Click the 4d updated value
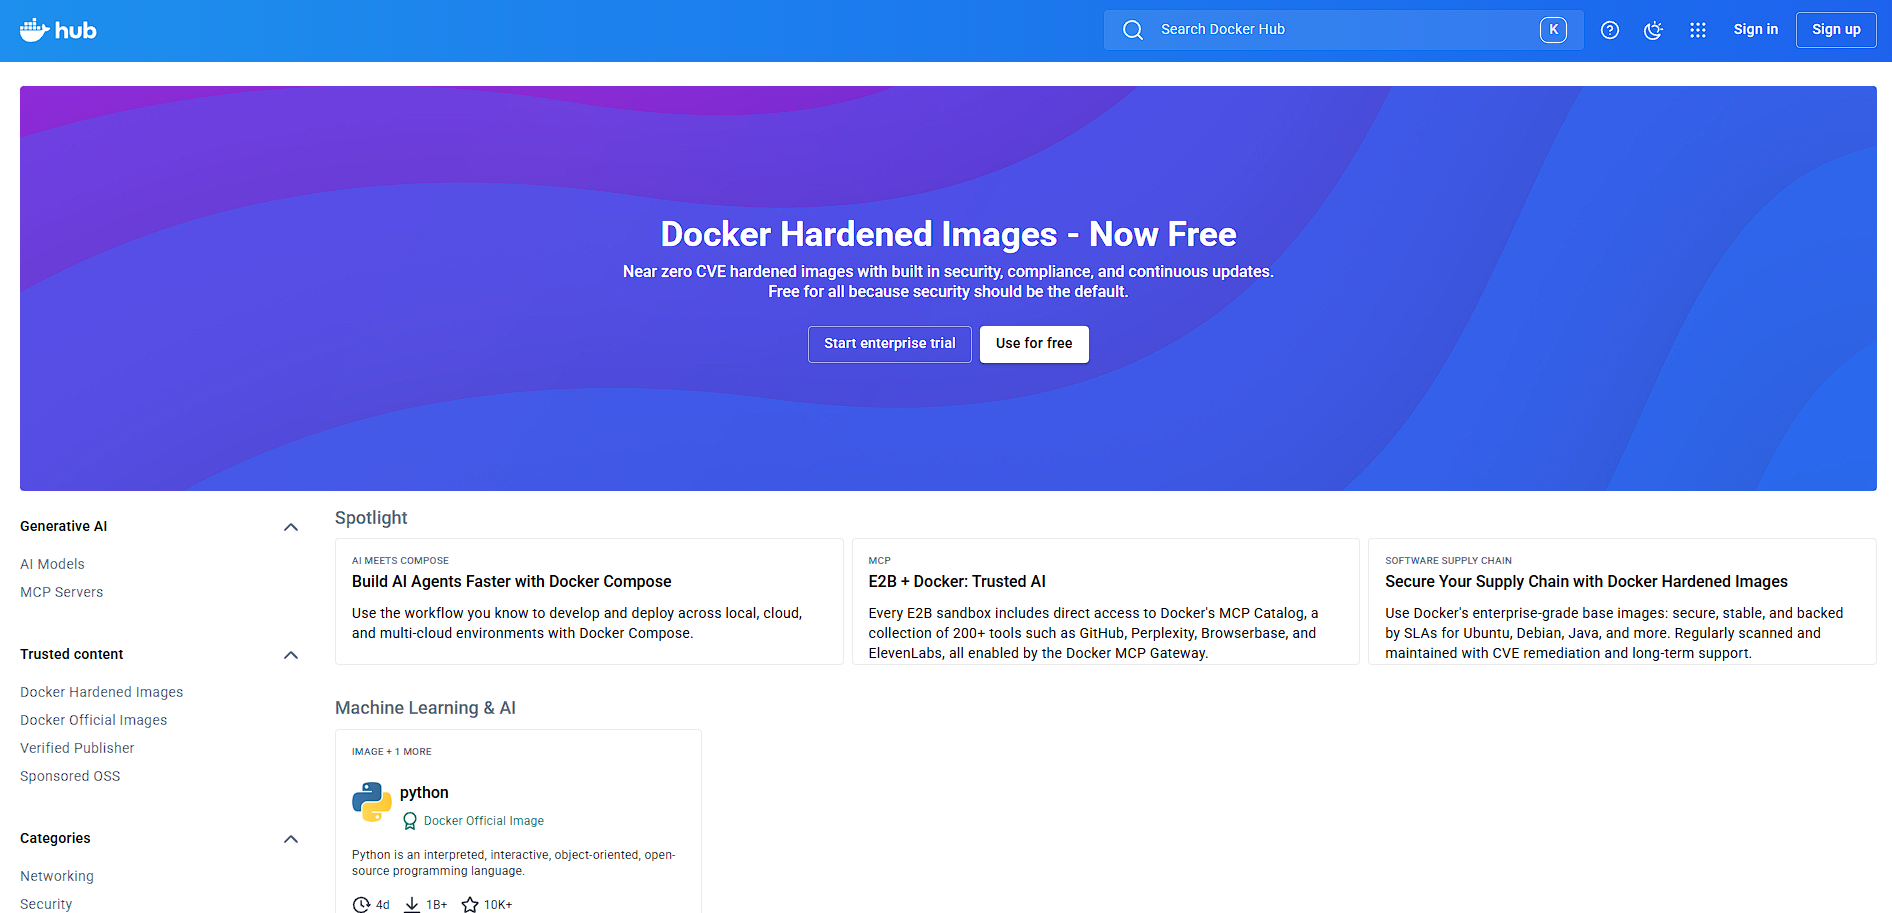Image resolution: width=1892 pixels, height=913 pixels. pos(383,905)
